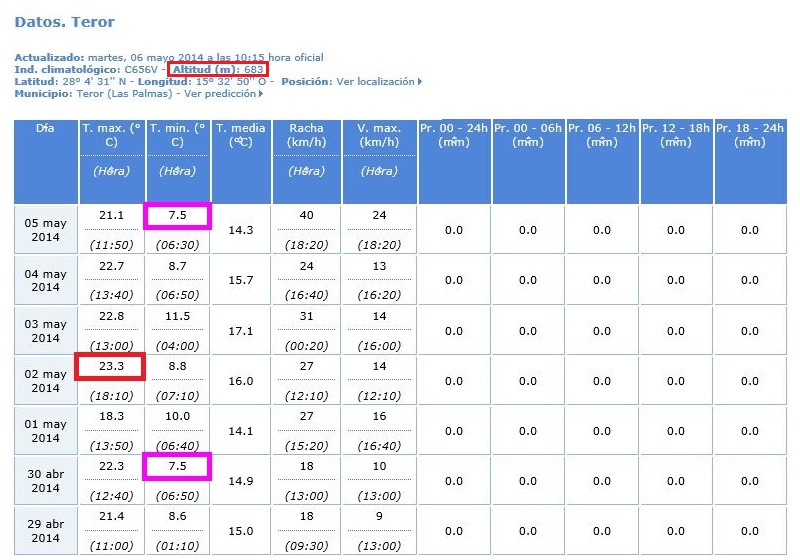
Task: Click the 40 km/h gust value for 05 may
Action: tap(306, 216)
